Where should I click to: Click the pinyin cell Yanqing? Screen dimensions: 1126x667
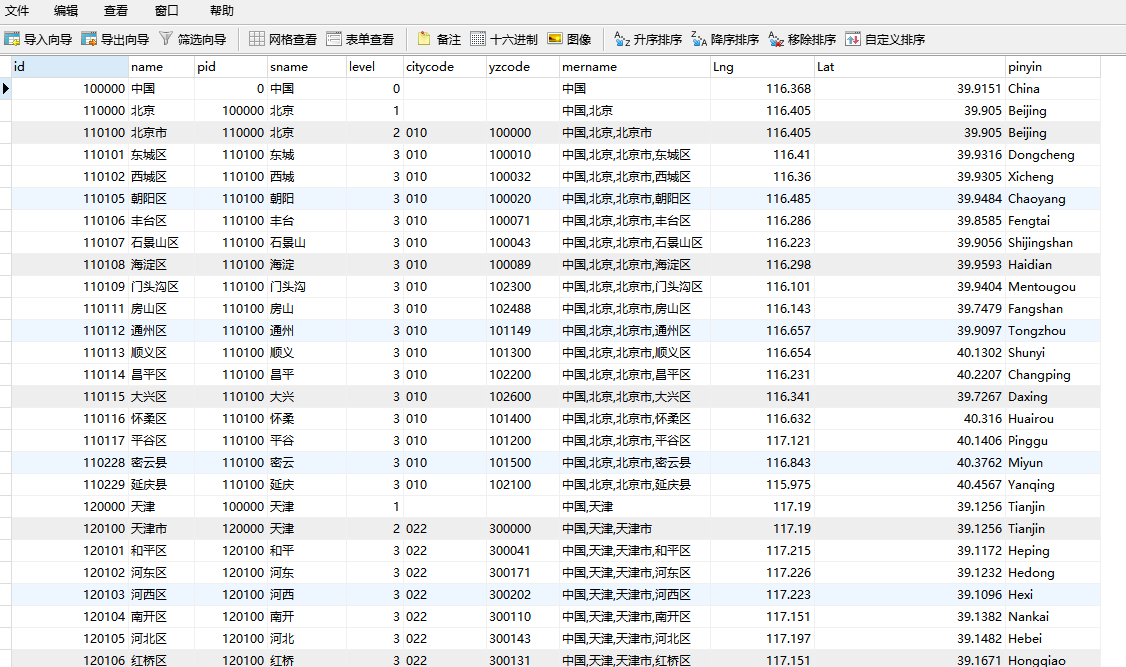[x=1053, y=485]
